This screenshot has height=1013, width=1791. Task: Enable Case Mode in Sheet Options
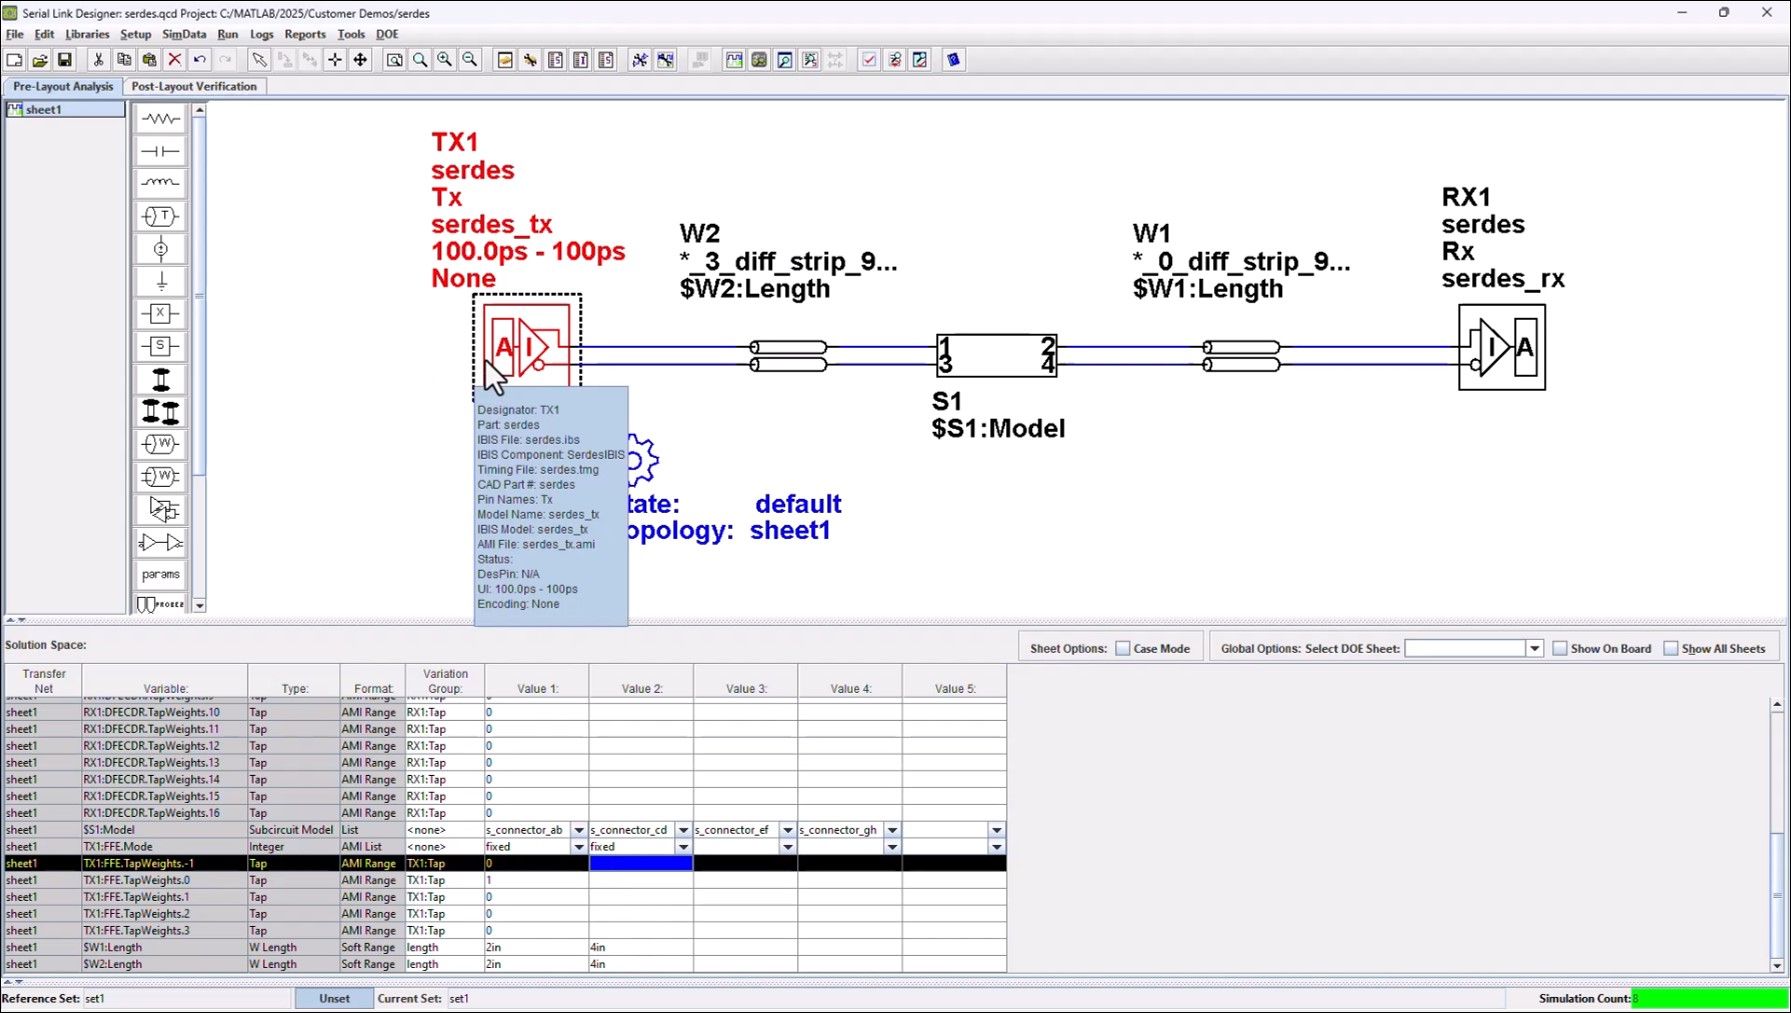tap(1124, 648)
